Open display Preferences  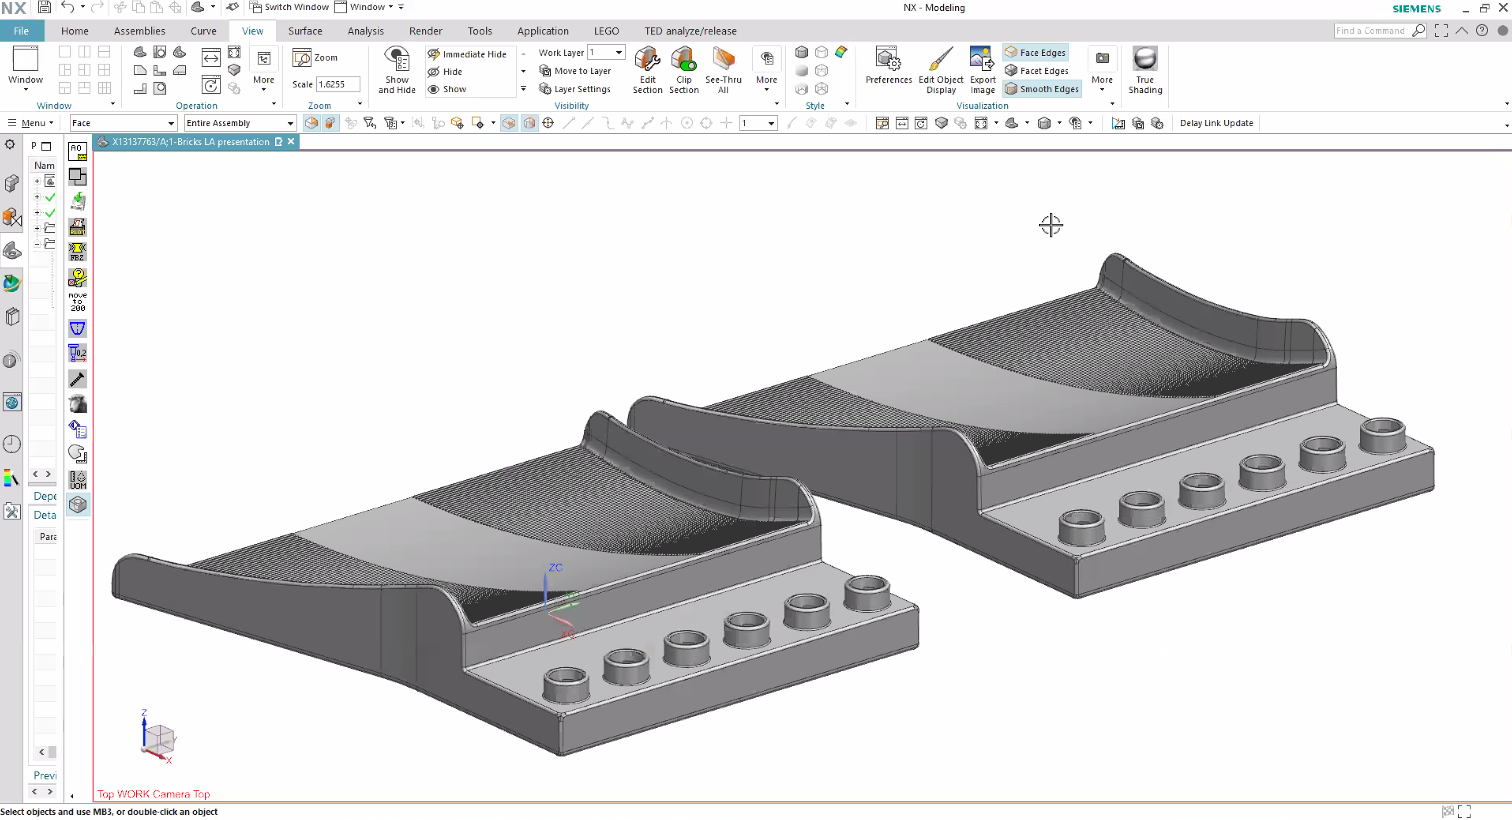click(889, 65)
